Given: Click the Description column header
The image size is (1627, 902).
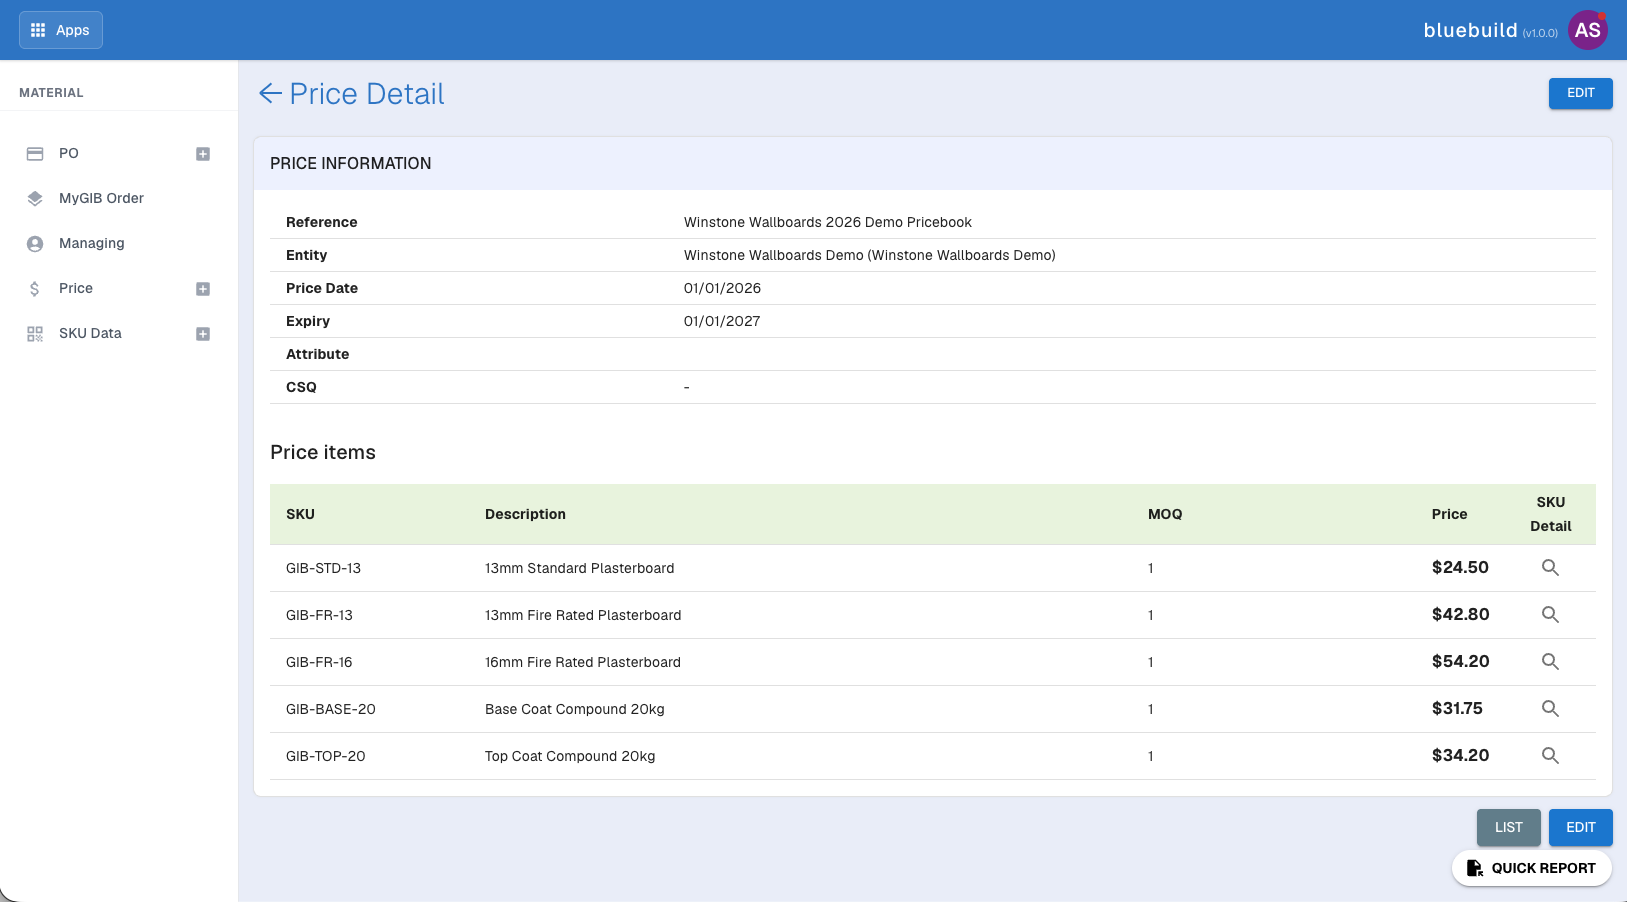Looking at the screenshot, I should click(x=525, y=514).
